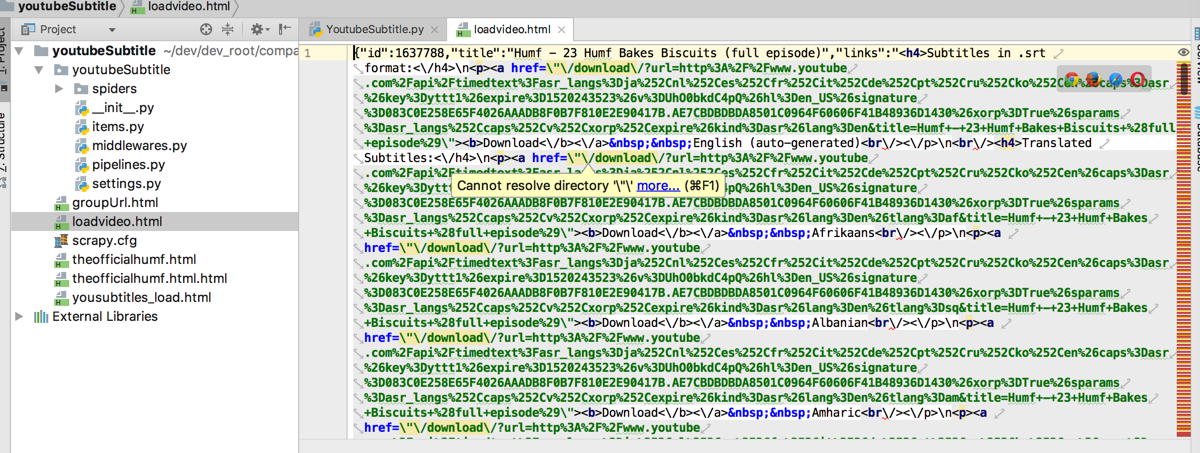Collapse all in Project panel toolbar
Image resolution: width=1200 pixels, height=453 pixels.
[228, 30]
